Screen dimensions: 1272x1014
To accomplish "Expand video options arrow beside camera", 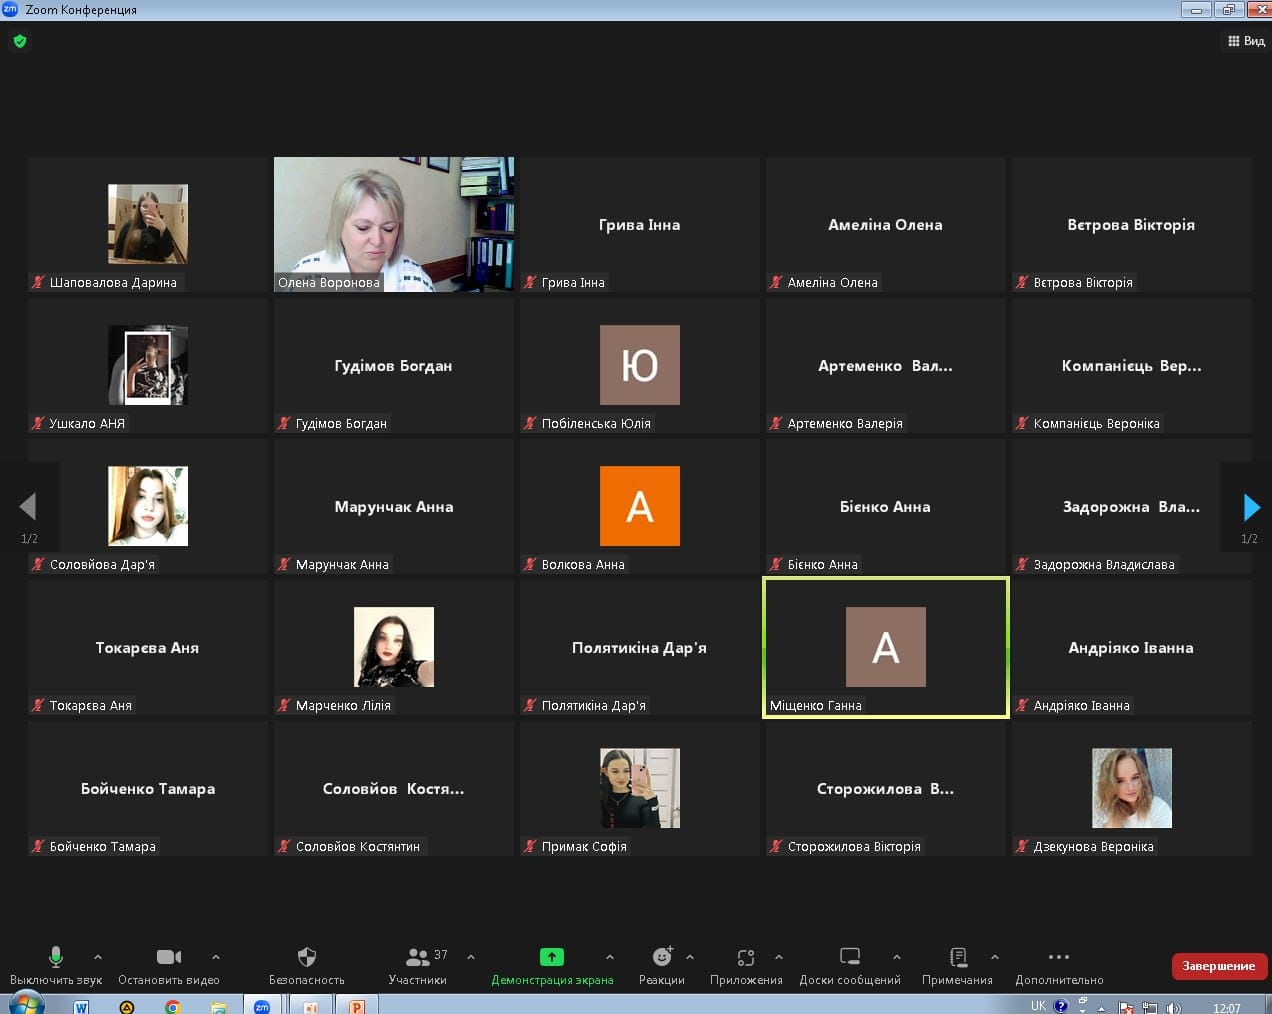I will point(216,957).
